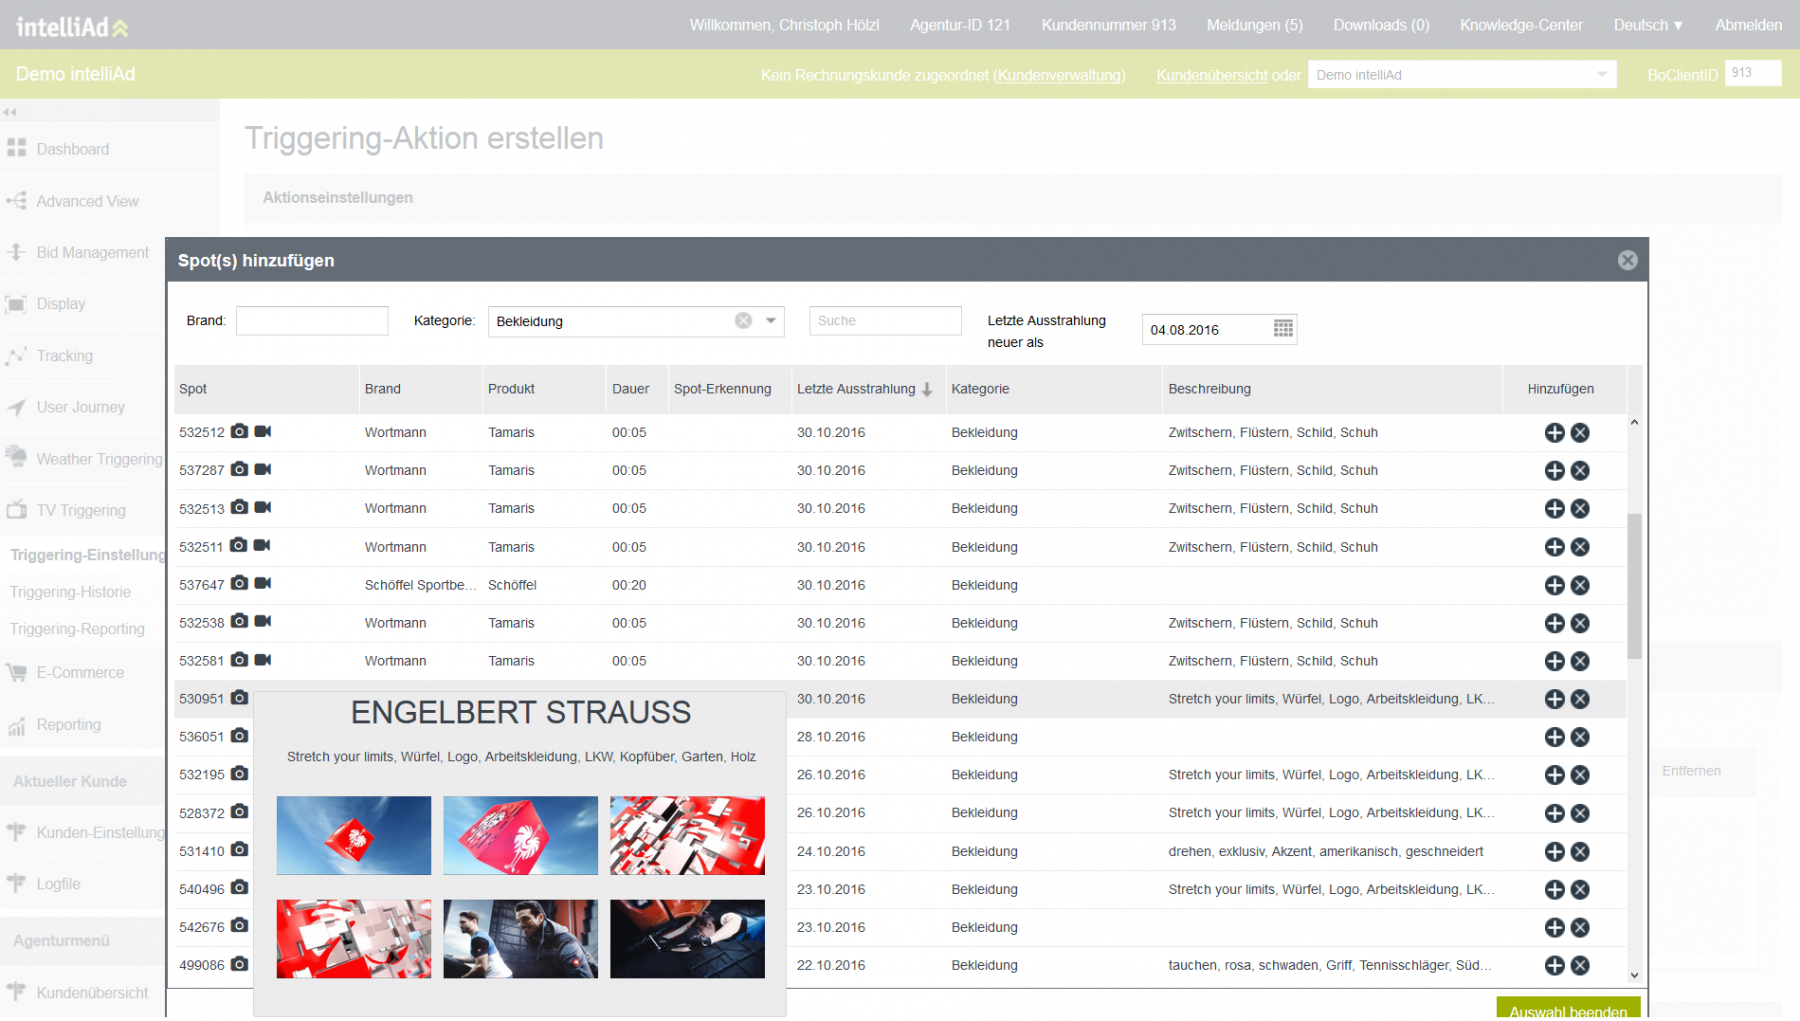This screenshot has height=1021, width=1800.
Task: Open the Deutsch language dropdown
Action: click(x=1647, y=25)
